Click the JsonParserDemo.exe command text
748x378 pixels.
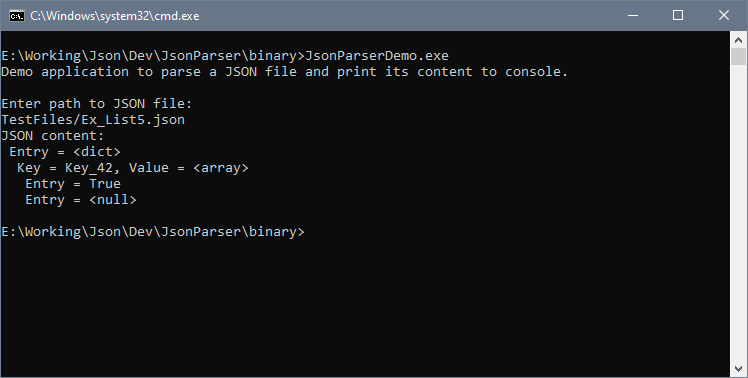pos(376,56)
